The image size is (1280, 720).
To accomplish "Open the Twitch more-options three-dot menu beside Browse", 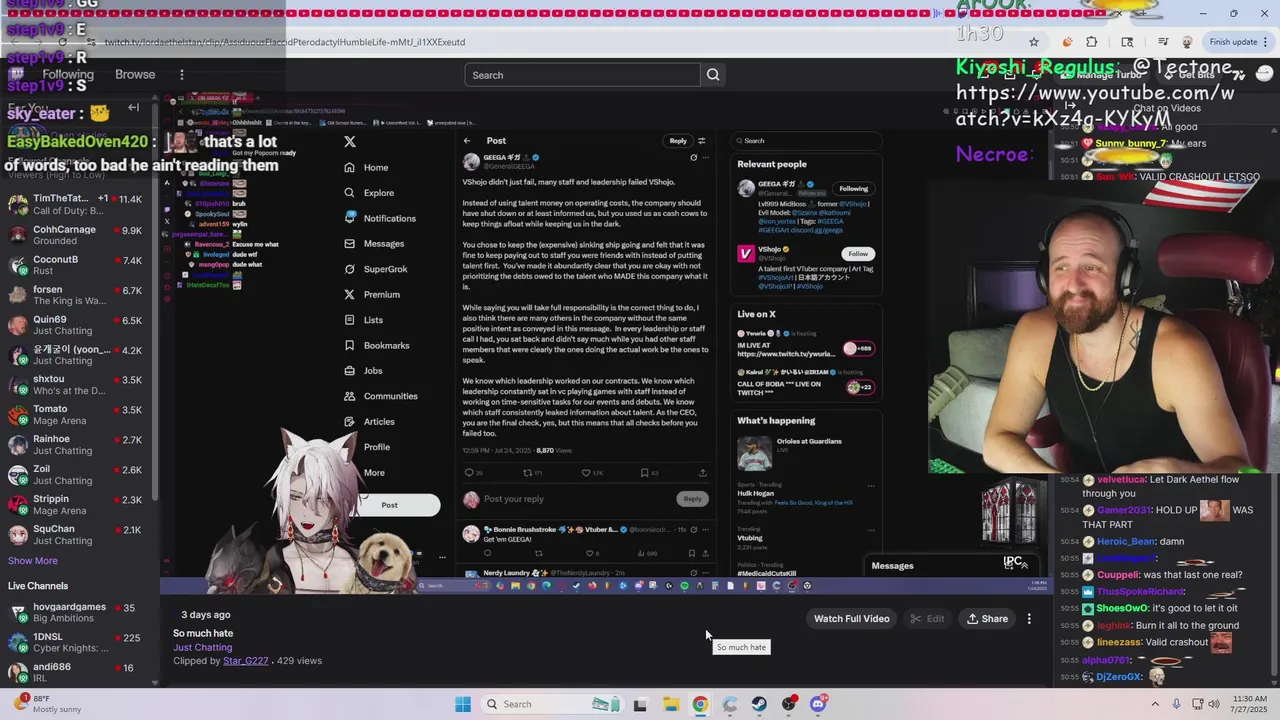I will pyautogui.click(x=181, y=75).
